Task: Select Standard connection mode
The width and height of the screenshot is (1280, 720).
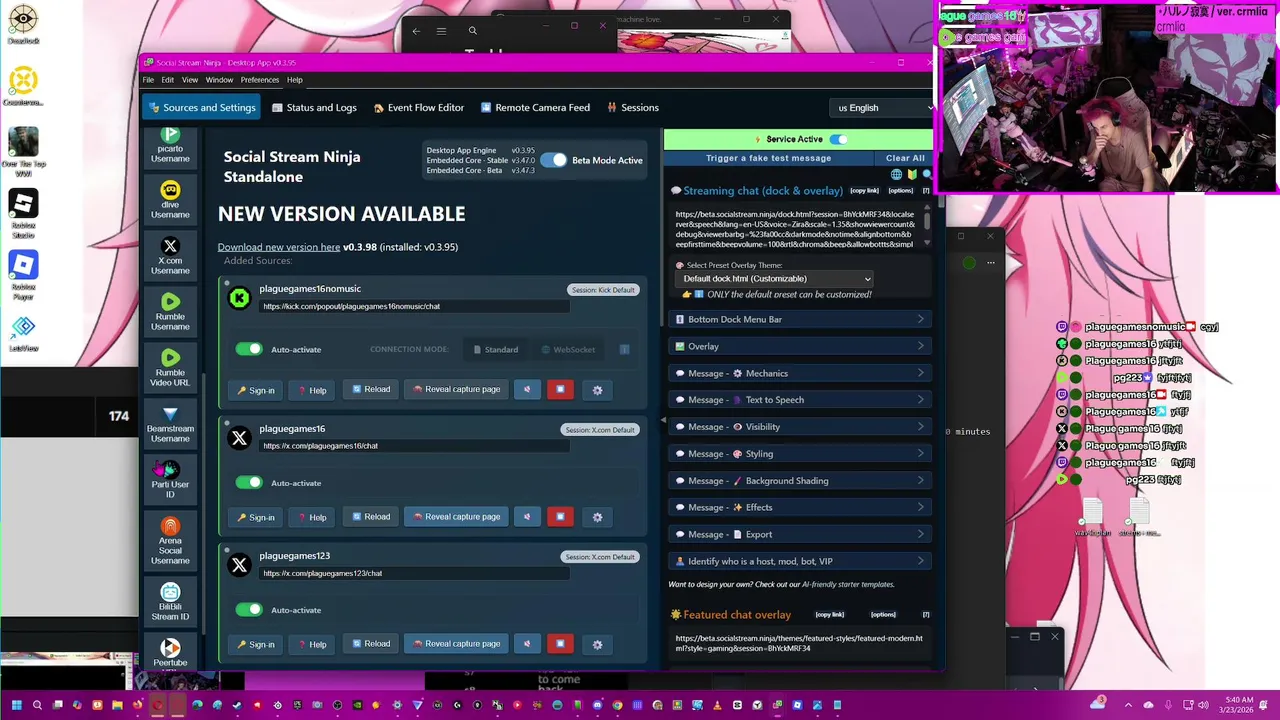Action: click(x=495, y=350)
